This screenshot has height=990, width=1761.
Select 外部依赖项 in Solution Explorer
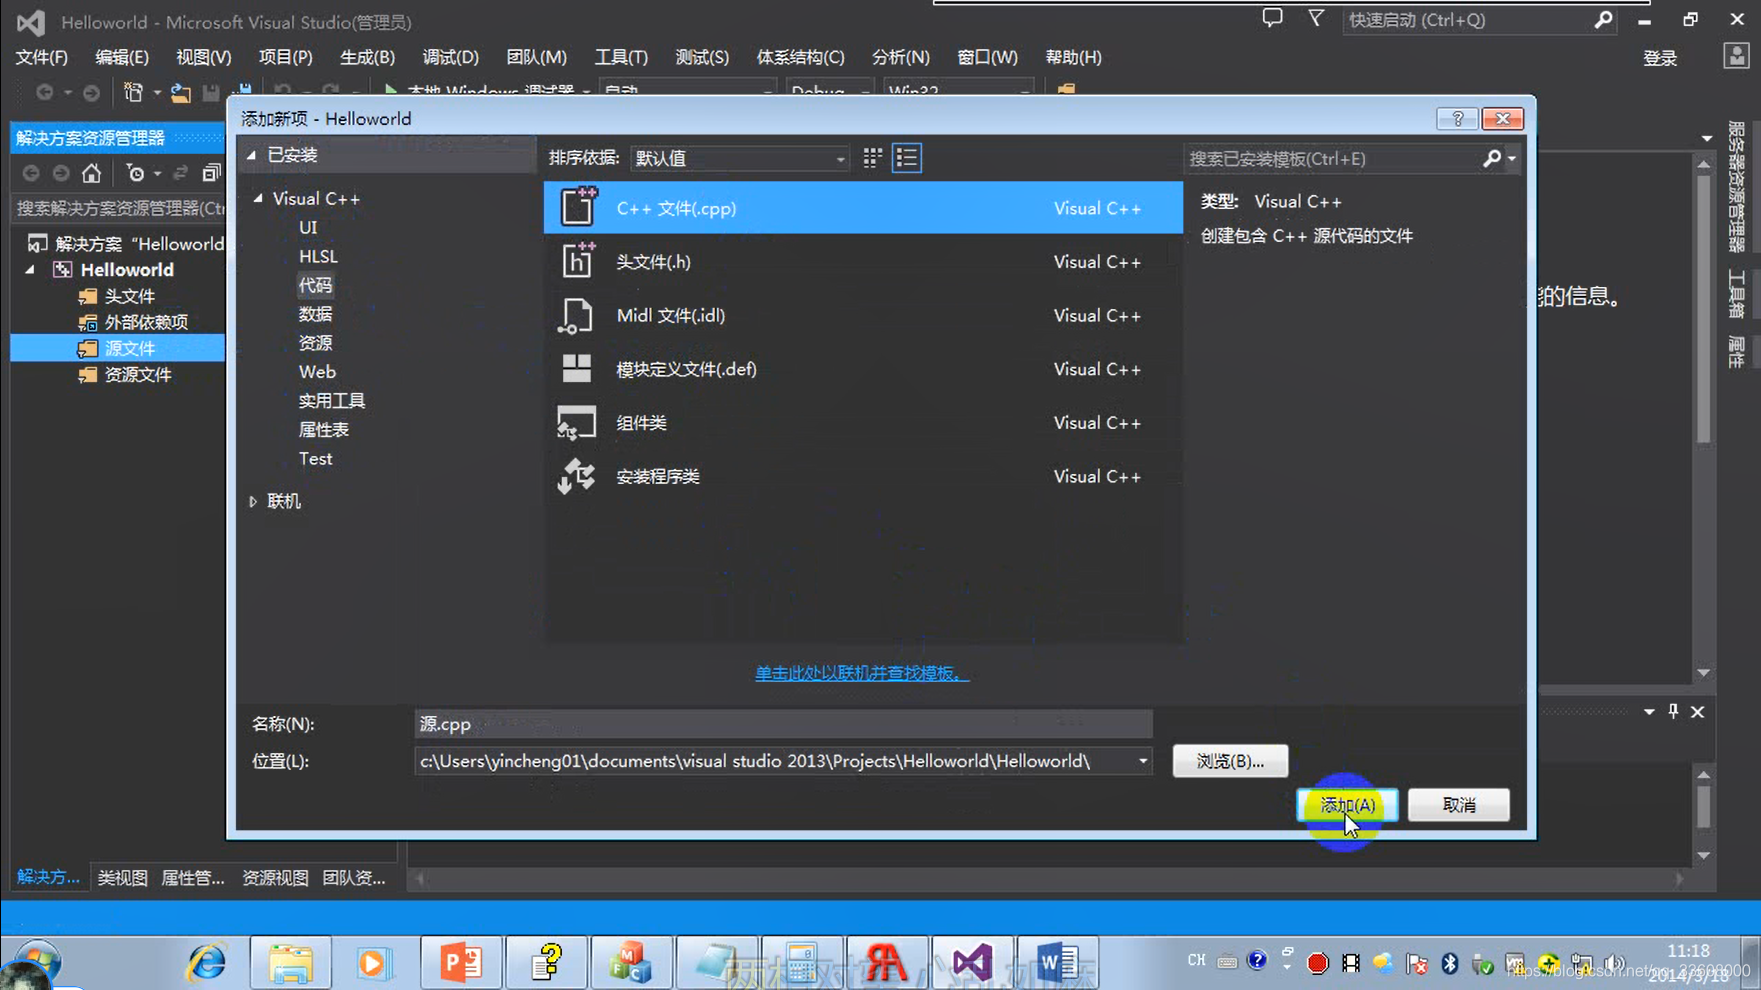point(146,322)
